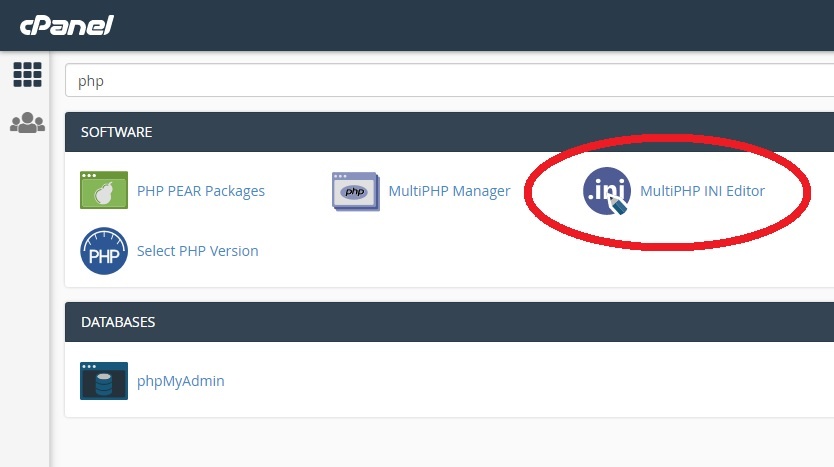Open Select PHP Version link

pyautogui.click(x=197, y=251)
